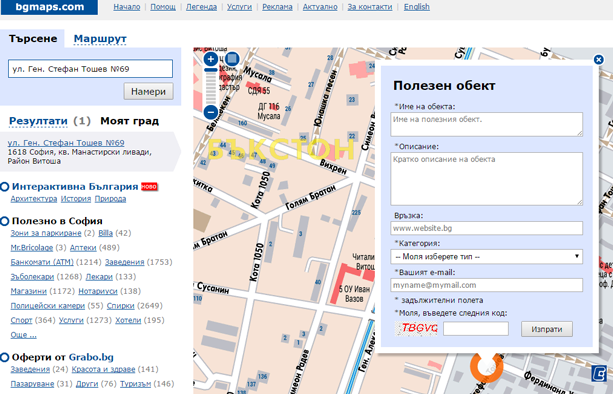The image size is (613, 394).
Task: Open the Спирки link
Action: (120, 305)
